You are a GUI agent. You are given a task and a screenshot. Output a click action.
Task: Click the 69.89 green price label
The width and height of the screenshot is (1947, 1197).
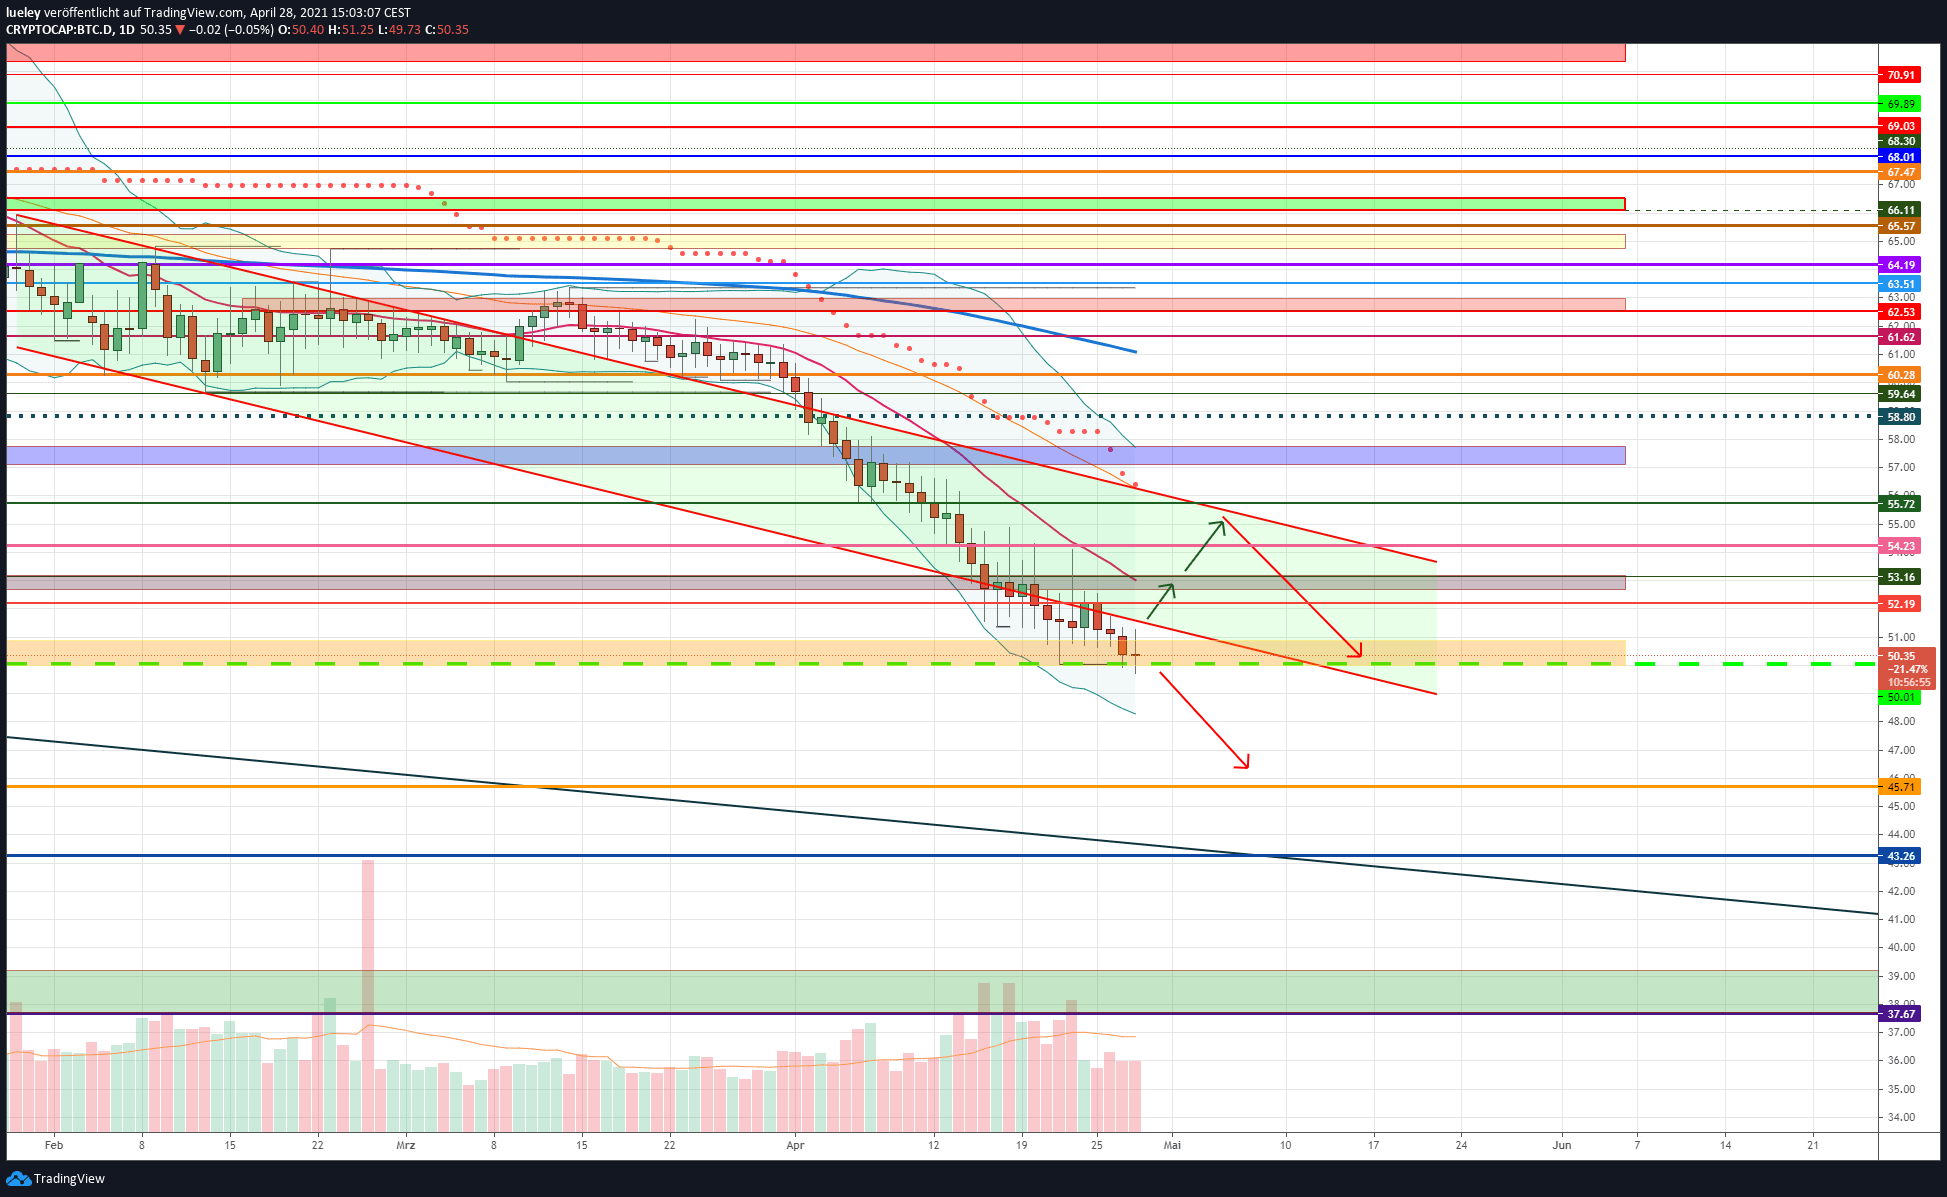point(1900,104)
